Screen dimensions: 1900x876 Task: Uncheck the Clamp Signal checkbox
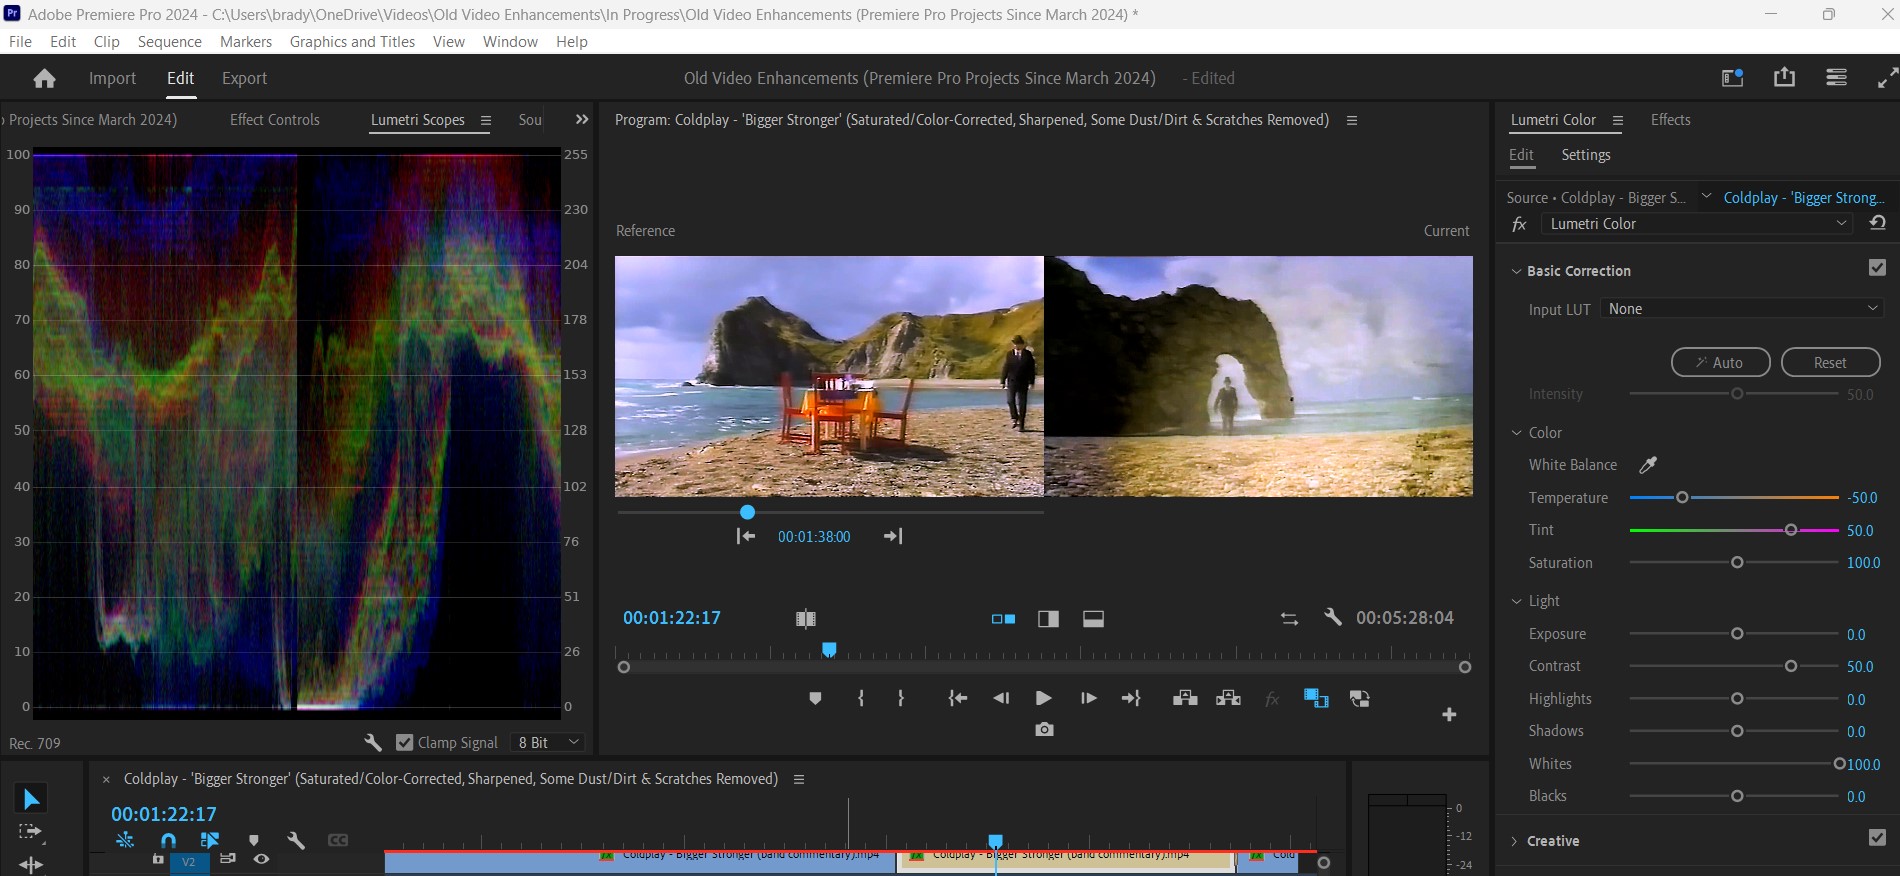(x=405, y=742)
